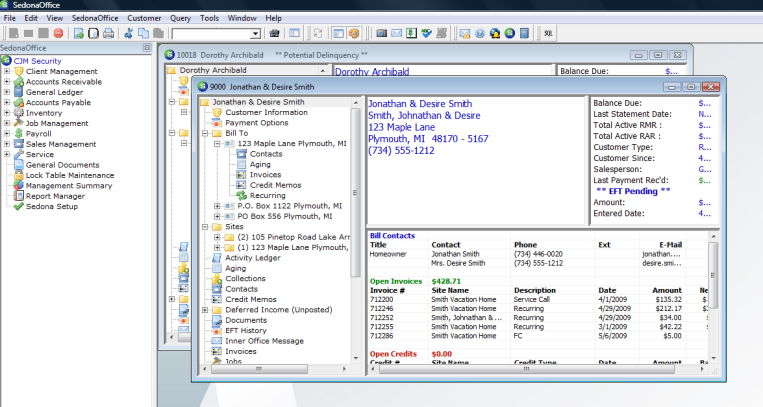Viewport: 763px width, 407px height.
Task: Select General Ledger in sidebar tree
Action: (54, 92)
